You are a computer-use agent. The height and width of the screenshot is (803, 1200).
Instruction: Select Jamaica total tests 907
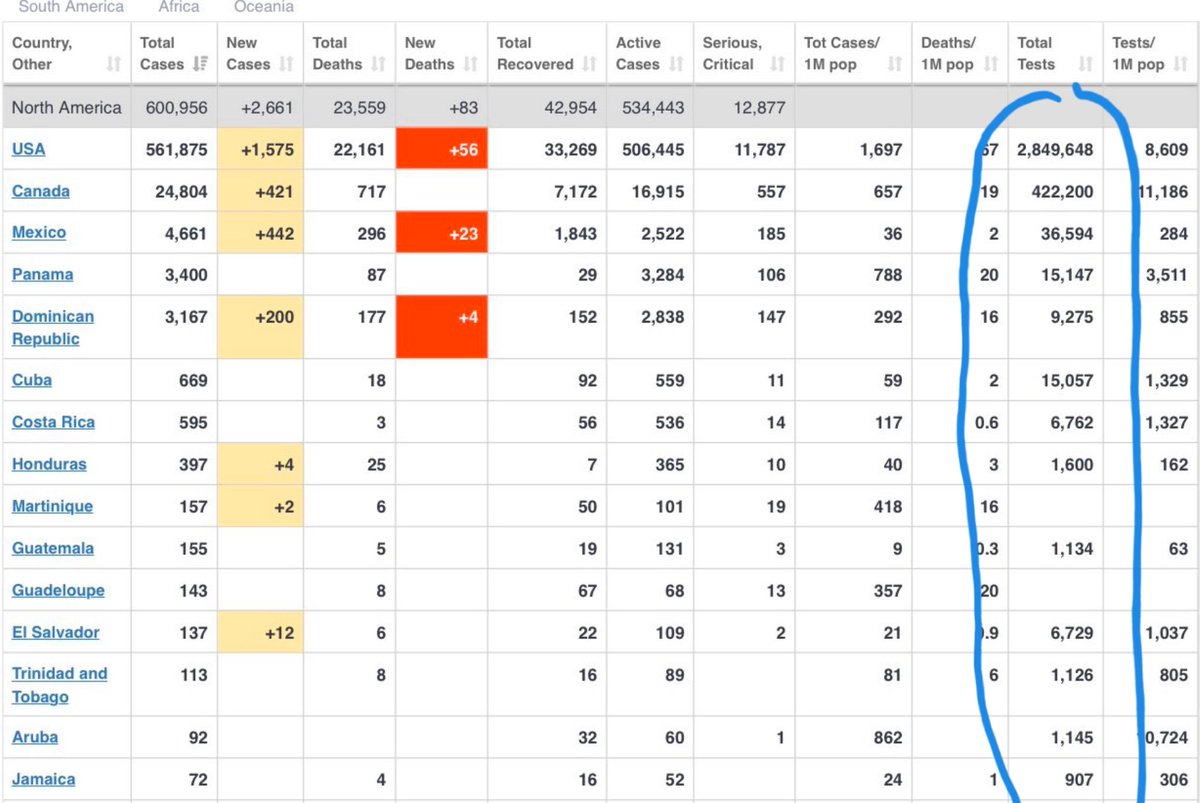[x=1079, y=780]
